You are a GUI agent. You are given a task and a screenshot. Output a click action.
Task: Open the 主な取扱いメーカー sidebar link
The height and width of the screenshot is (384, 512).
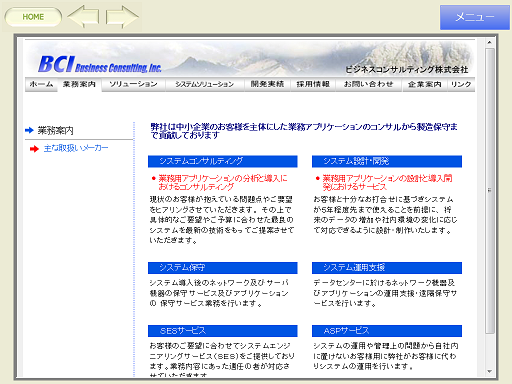point(76,148)
